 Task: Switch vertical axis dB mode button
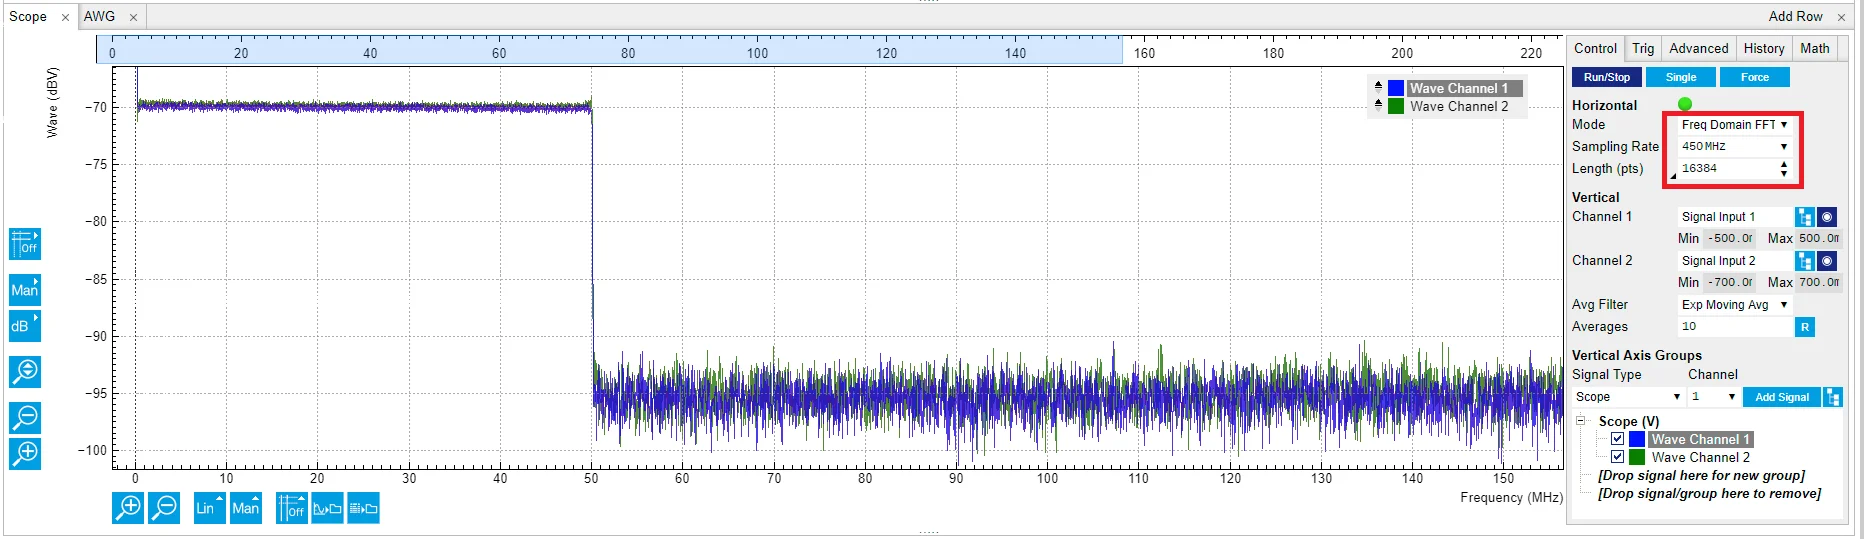pos(25,326)
